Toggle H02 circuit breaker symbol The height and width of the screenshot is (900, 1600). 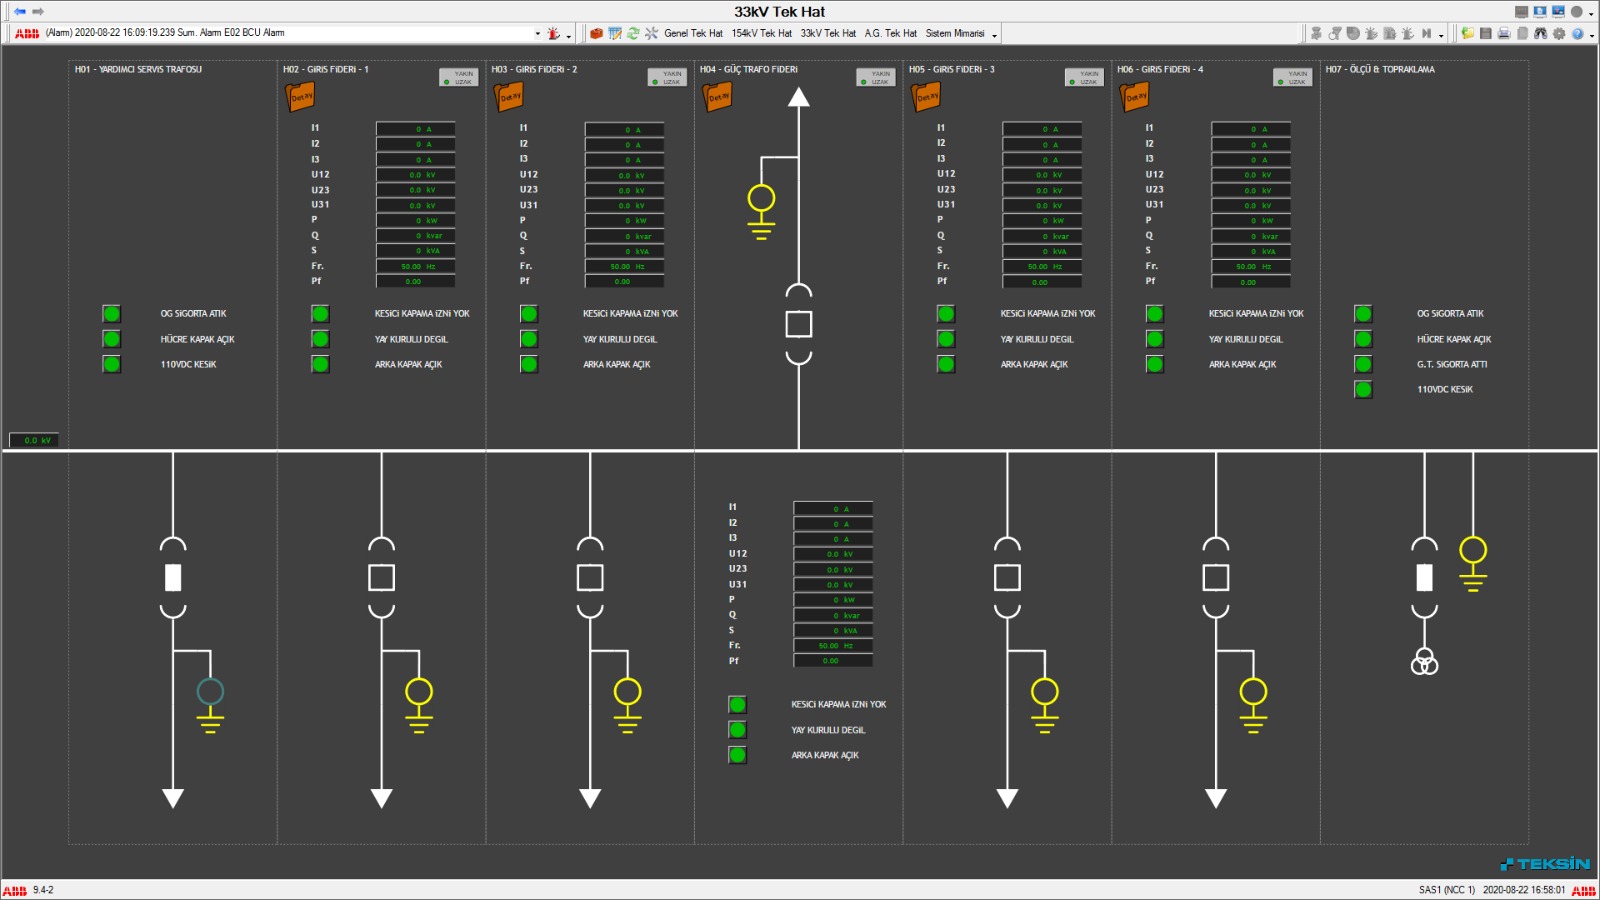(382, 578)
